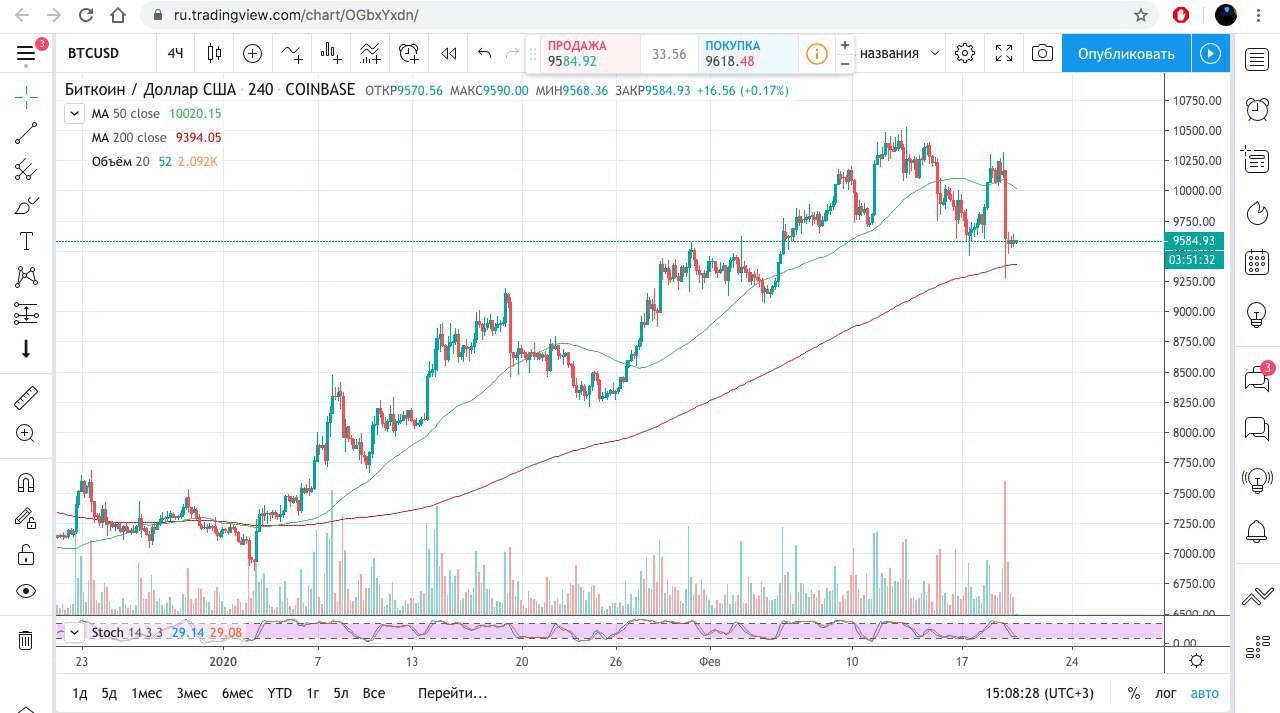Open indicator templates
Viewport: 1280px width, 713px height.
click(369, 54)
